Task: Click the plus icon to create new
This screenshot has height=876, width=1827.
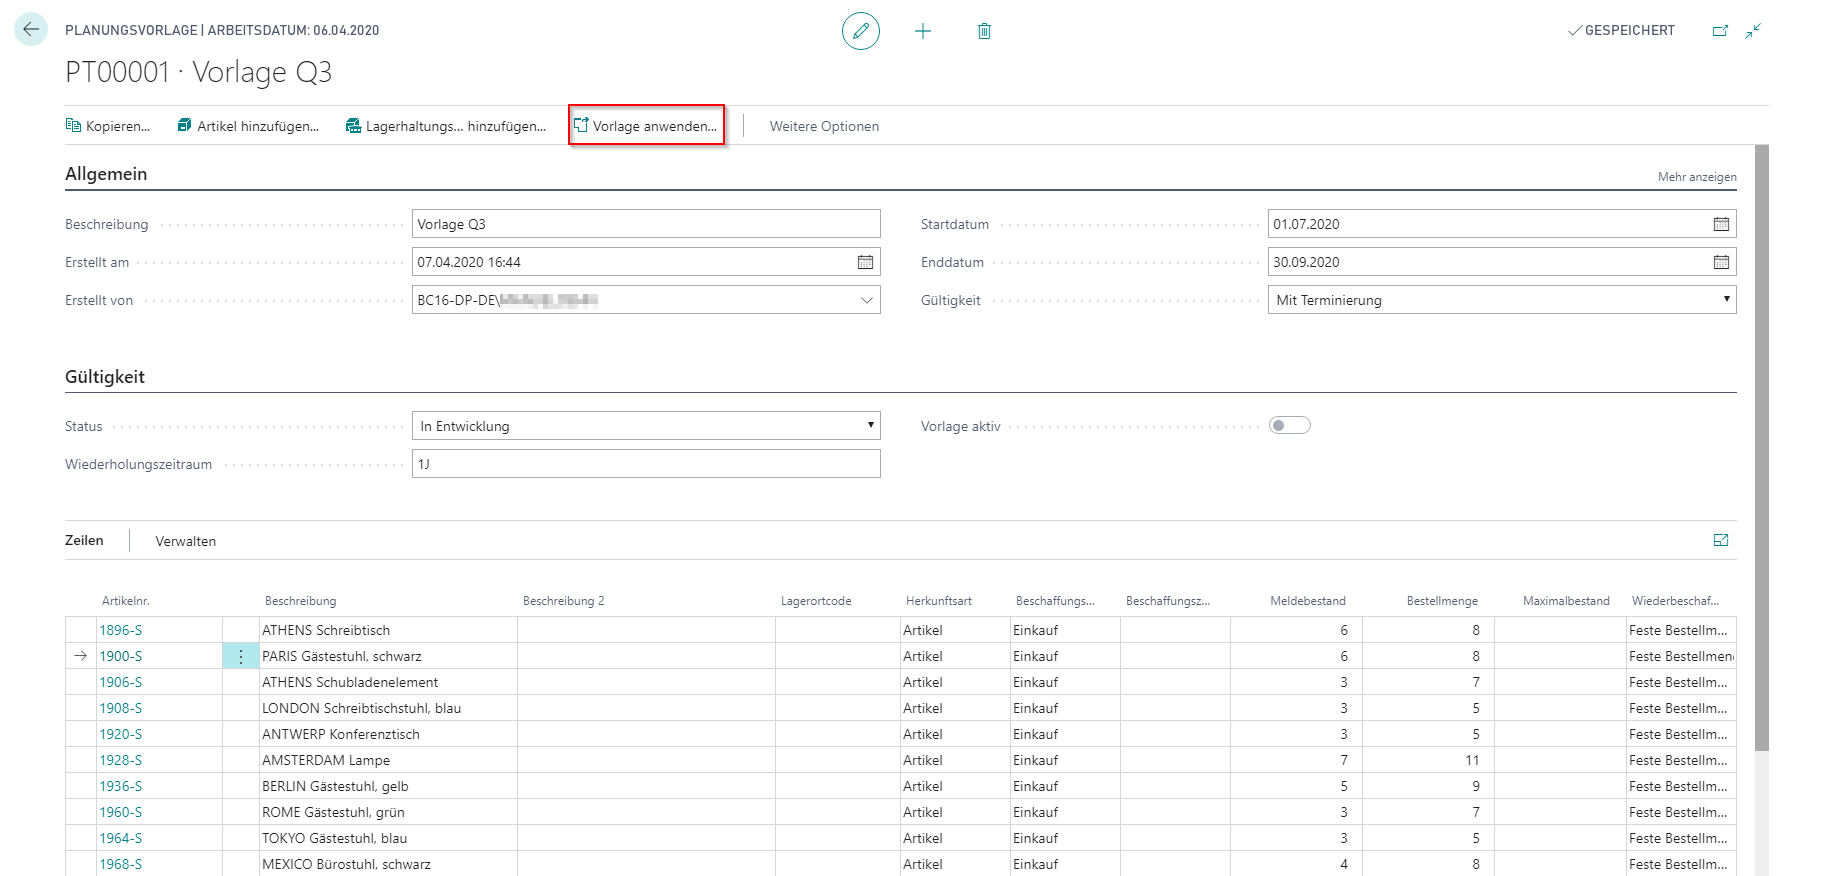Action: pos(922,31)
